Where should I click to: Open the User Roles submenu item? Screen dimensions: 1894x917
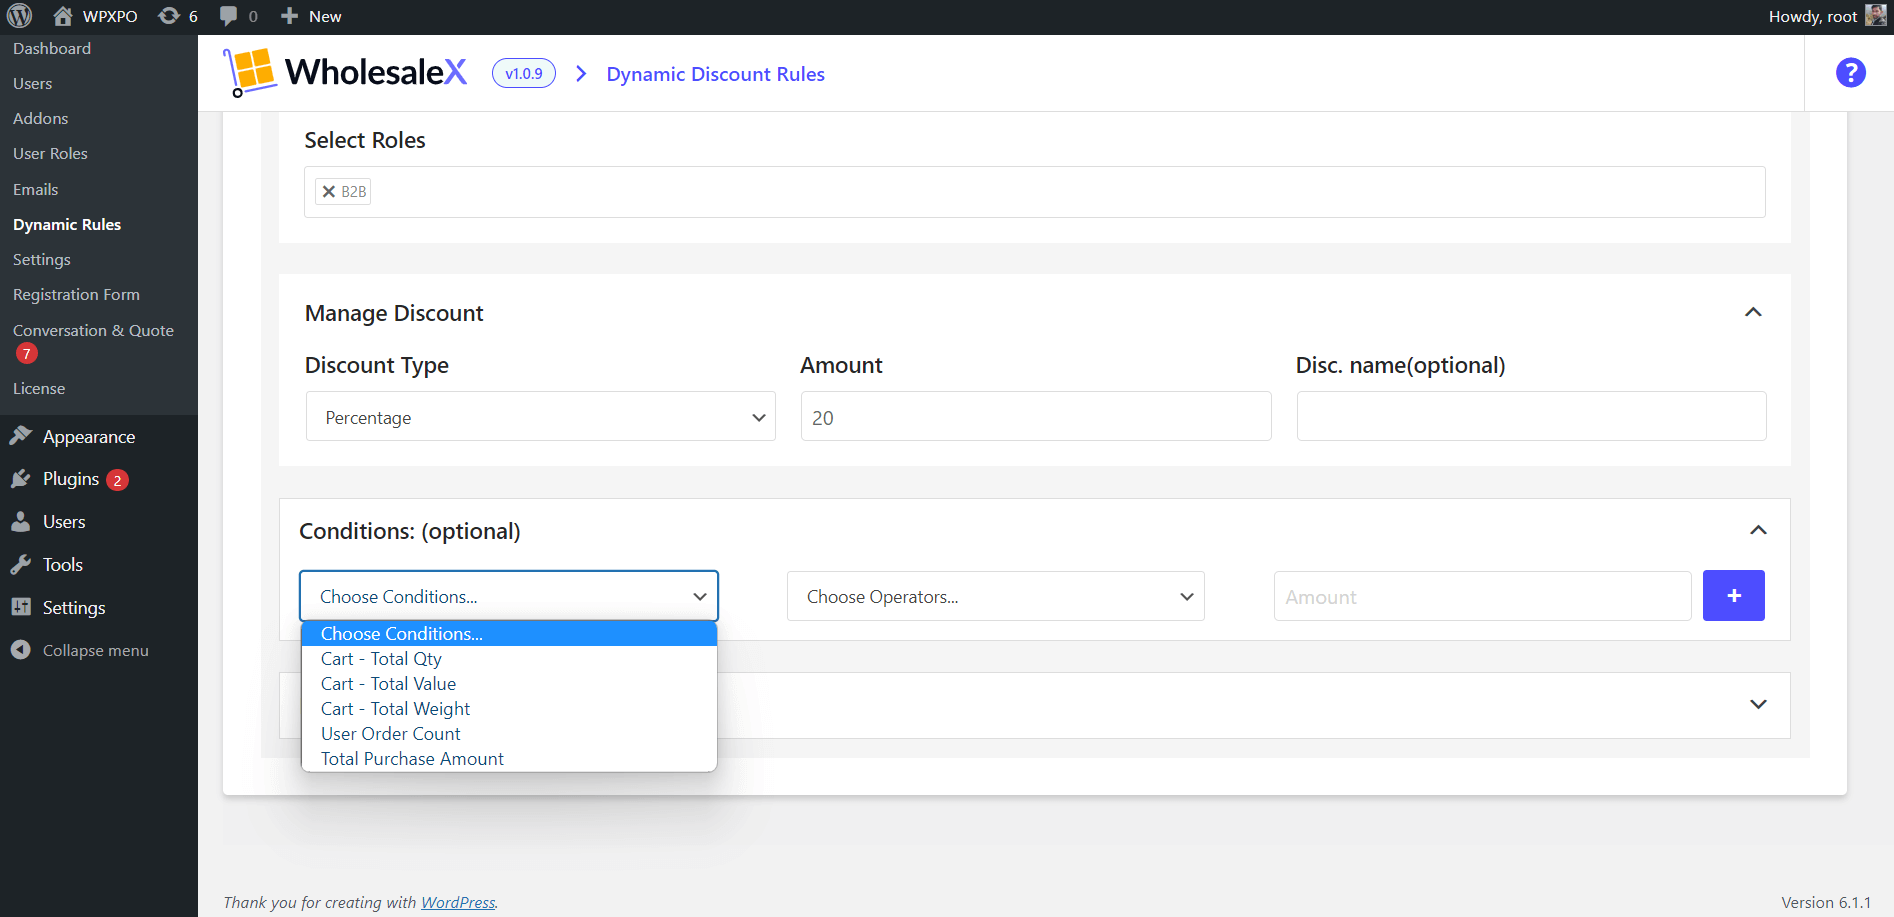[x=50, y=154]
